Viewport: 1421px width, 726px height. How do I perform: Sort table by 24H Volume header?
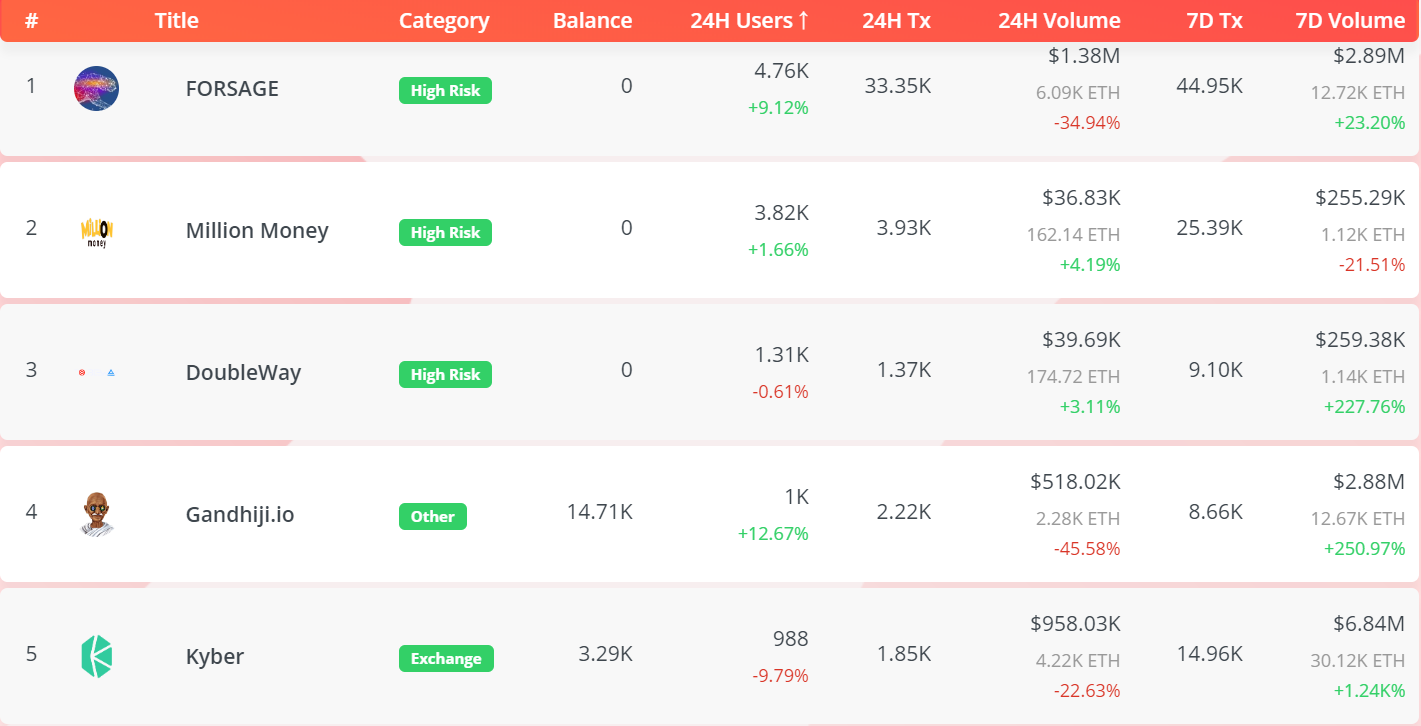(x=1059, y=21)
